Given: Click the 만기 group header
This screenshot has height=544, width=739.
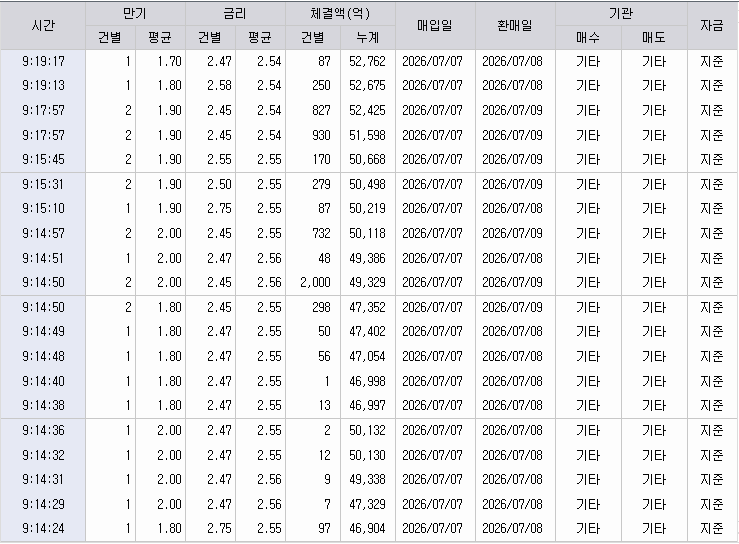Looking at the screenshot, I should coord(135,14).
